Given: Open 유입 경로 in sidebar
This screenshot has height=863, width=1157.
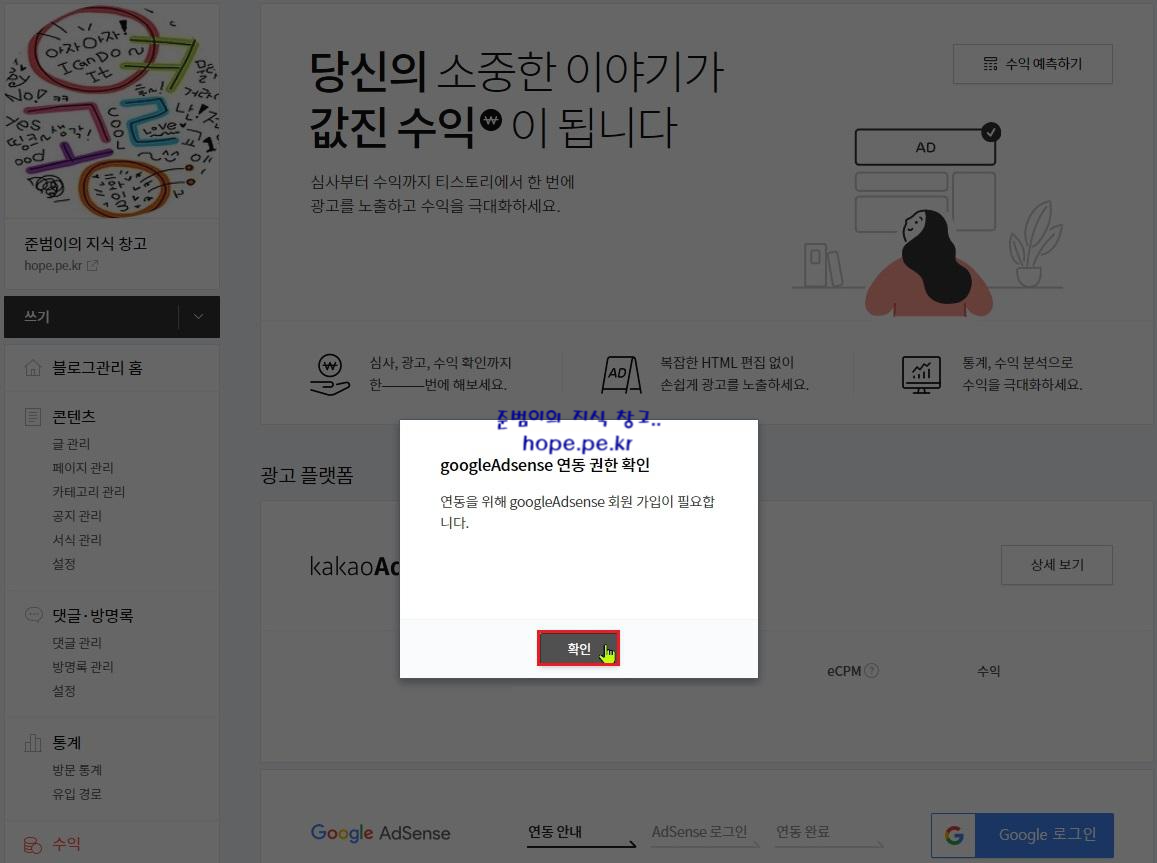Looking at the screenshot, I should (x=77, y=794).
